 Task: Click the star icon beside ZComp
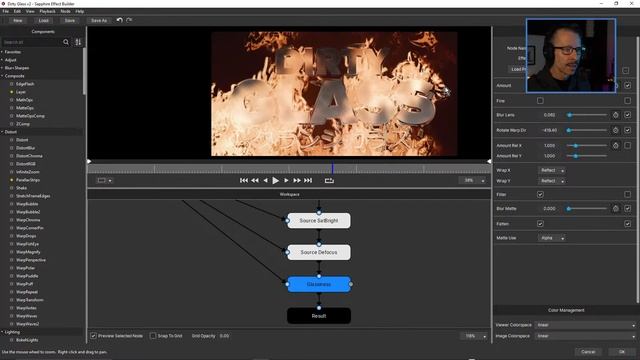(11, 124)
